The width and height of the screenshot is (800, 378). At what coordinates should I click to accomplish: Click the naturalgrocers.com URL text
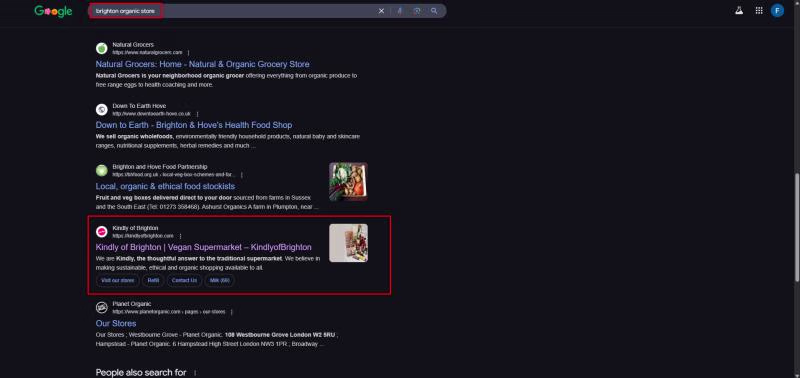coord(147,53)
